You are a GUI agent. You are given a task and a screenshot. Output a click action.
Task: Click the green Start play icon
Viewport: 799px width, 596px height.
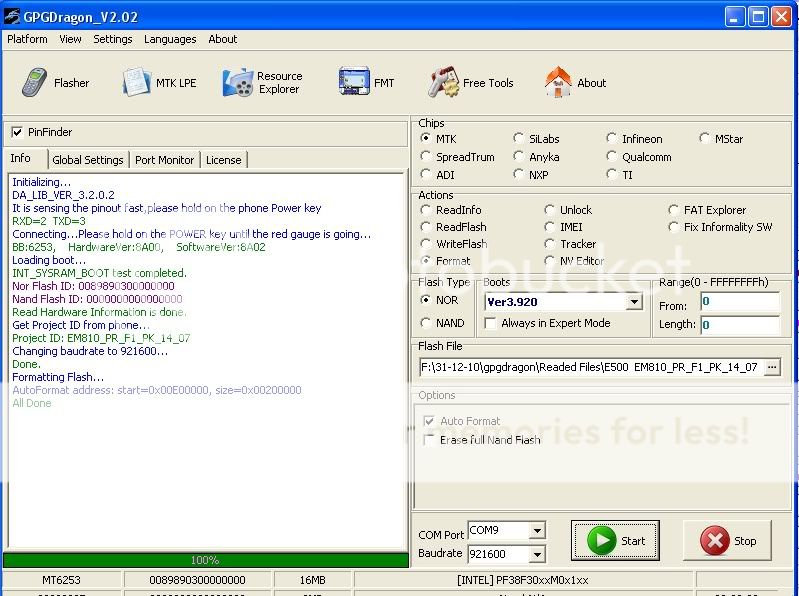(x=601, y=540)
